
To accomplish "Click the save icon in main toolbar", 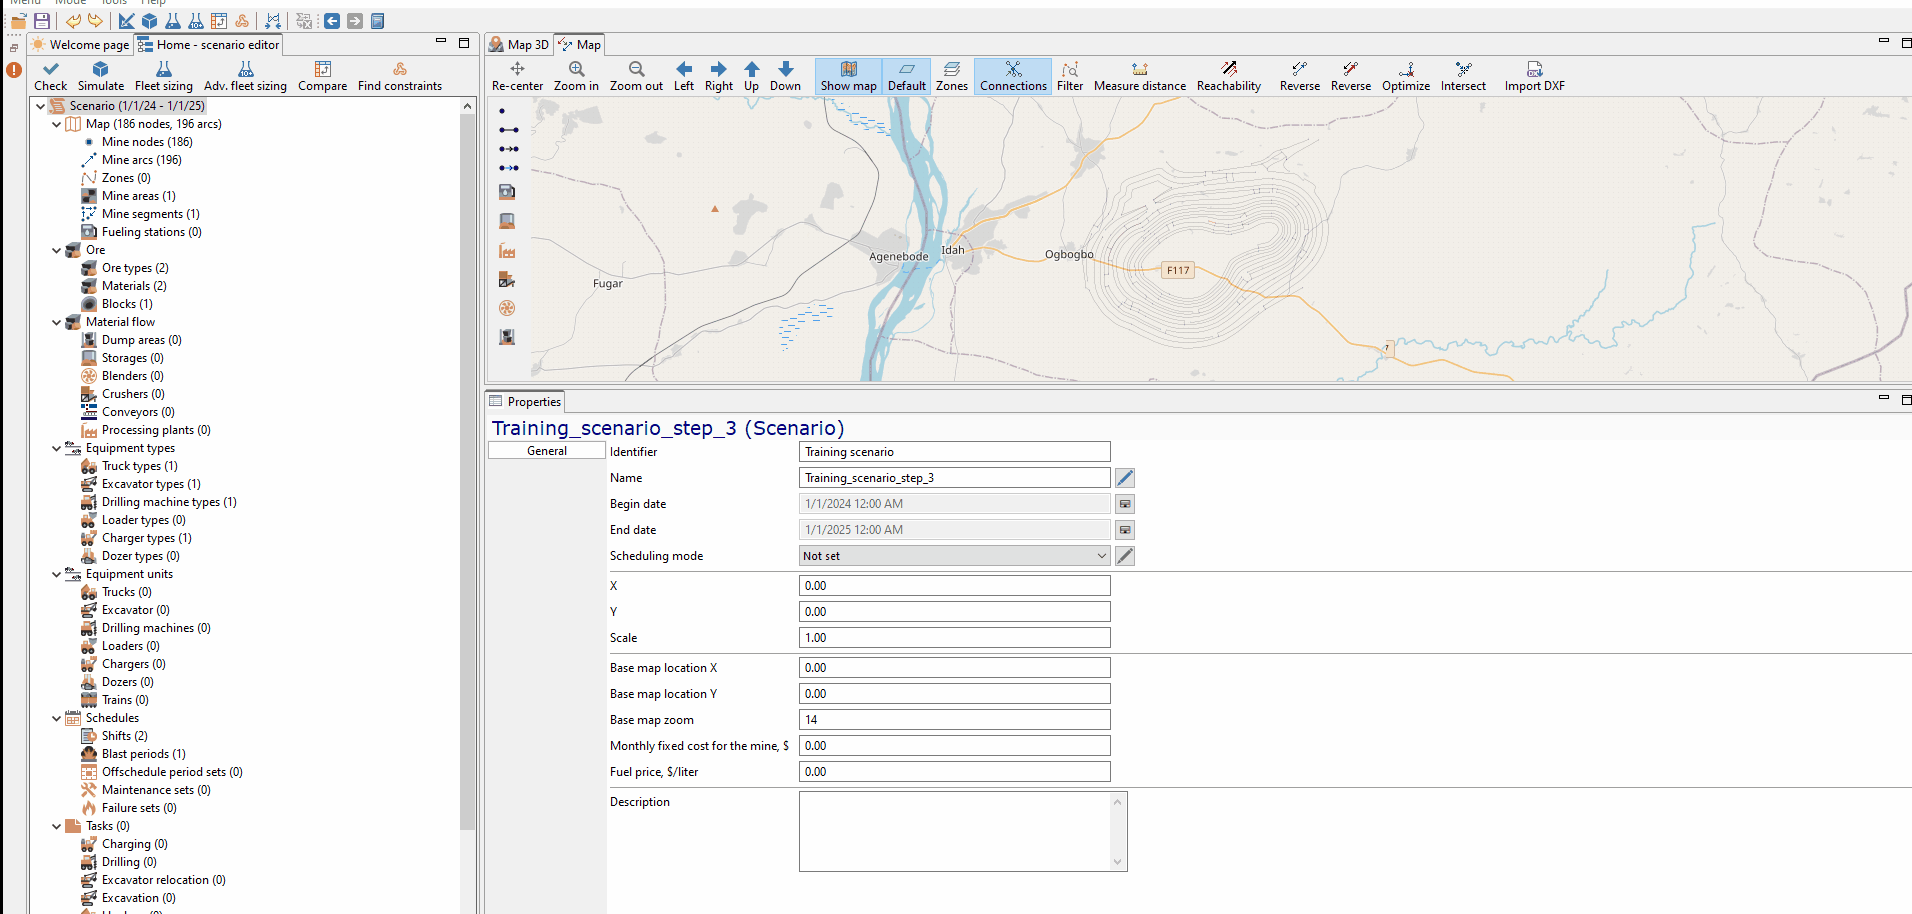I will (42, 21).
